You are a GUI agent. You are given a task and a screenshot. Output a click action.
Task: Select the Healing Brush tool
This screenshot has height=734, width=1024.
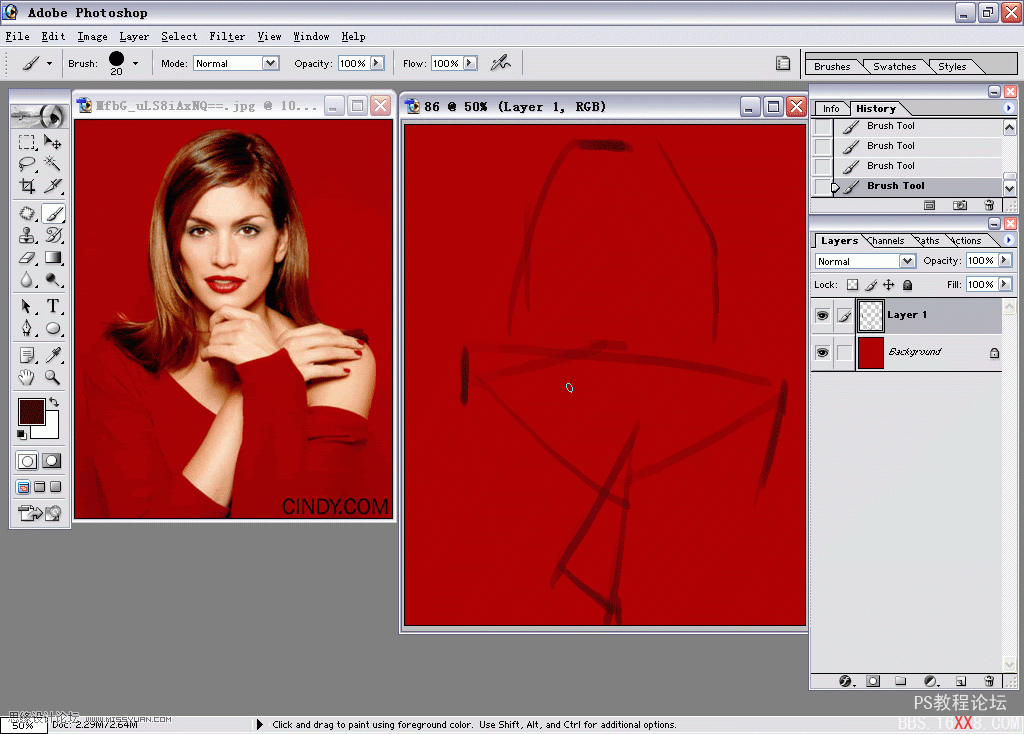click(x=27, y=214)
